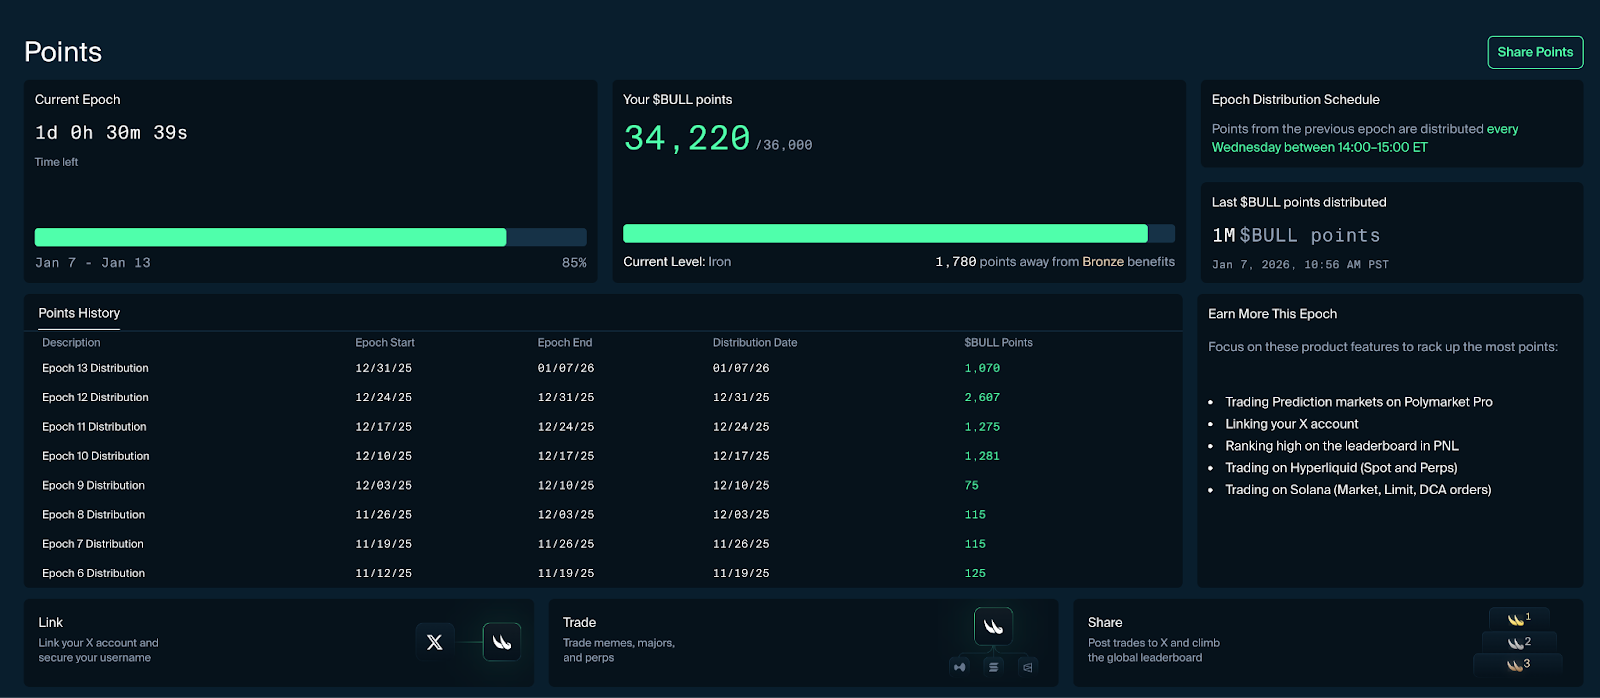This screenshot has height=698, width=1600.
Task: Click the X logo icon in Link card
Action: point(434,642)
